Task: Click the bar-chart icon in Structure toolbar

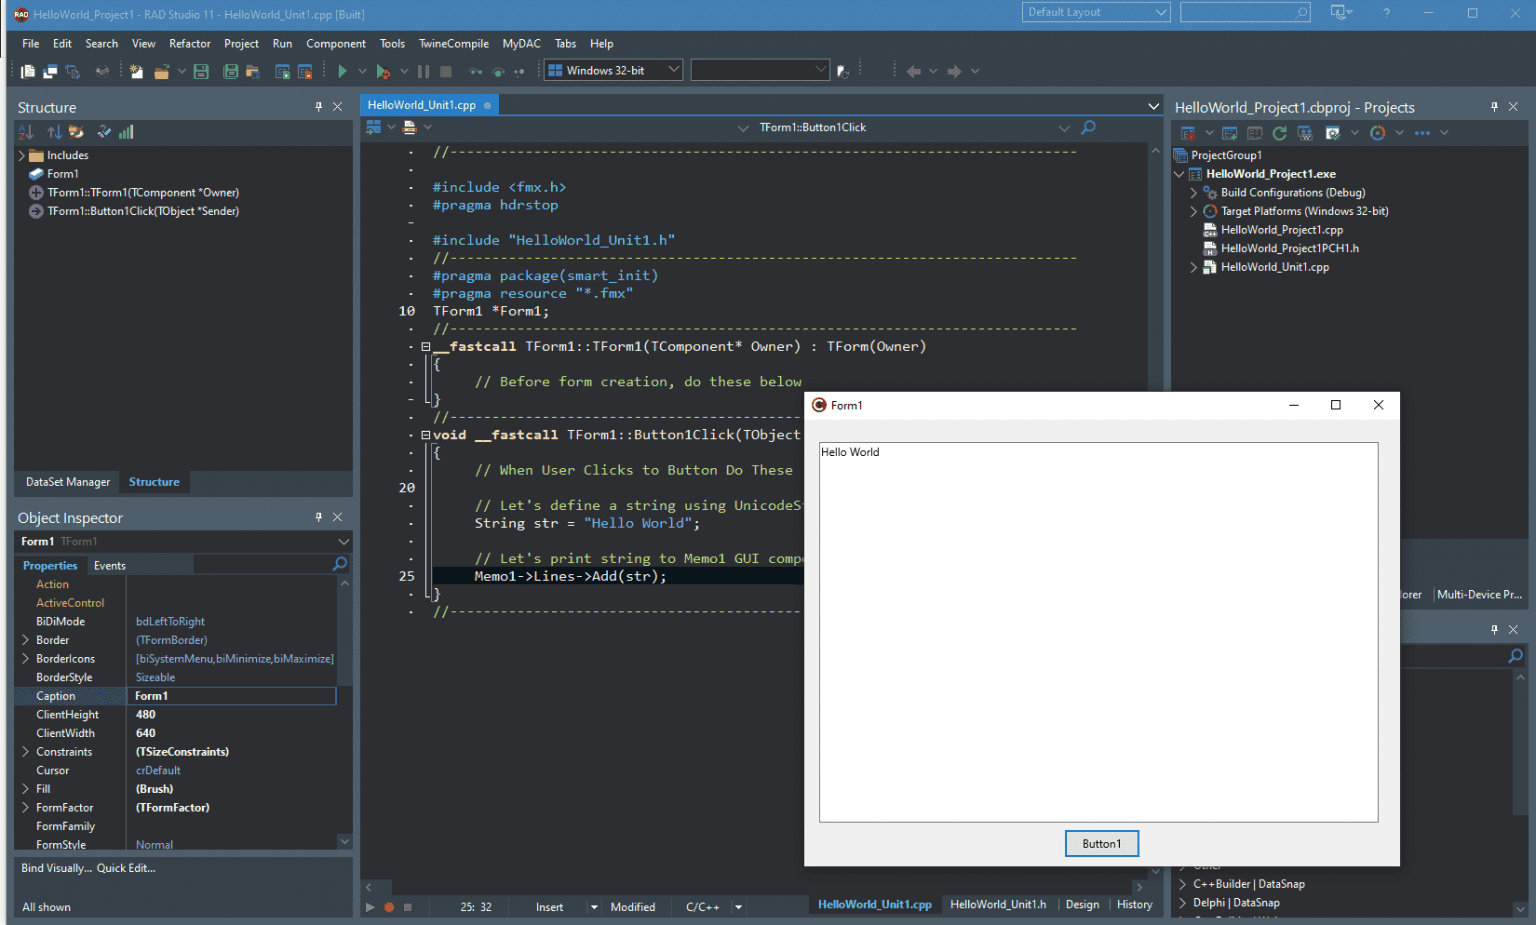Action: 126,132
